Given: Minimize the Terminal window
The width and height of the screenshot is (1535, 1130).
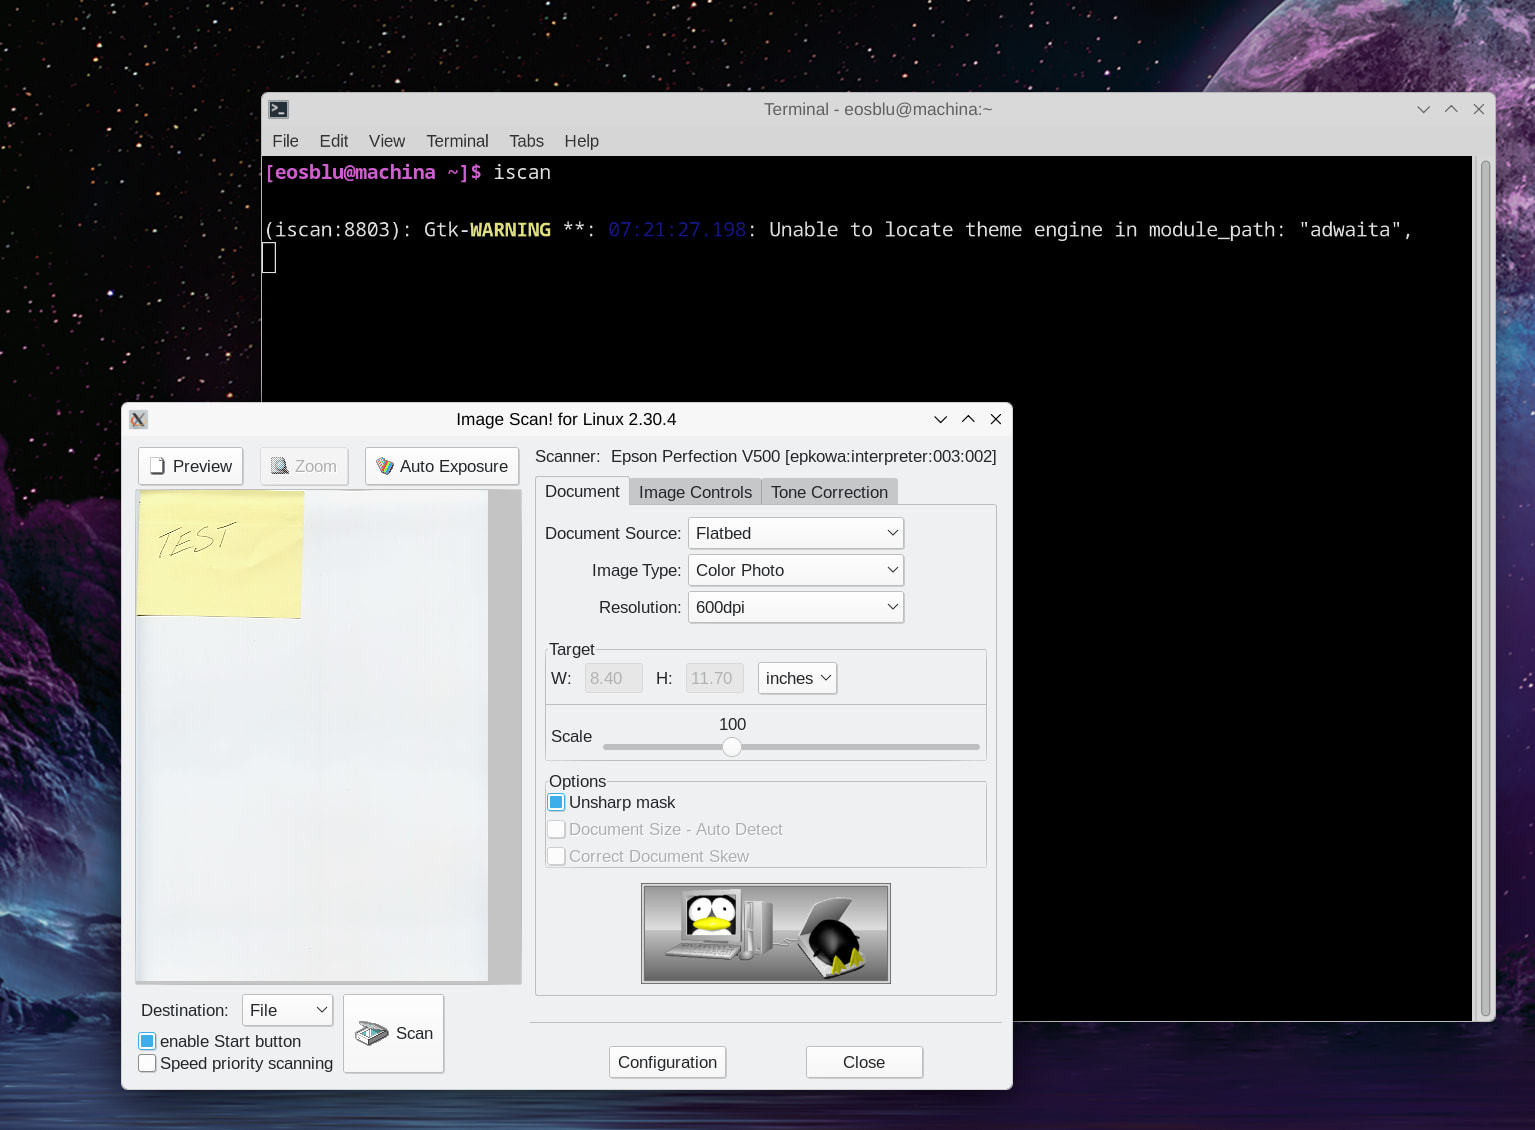Looking at the screenshot, I should [1423, 109].
